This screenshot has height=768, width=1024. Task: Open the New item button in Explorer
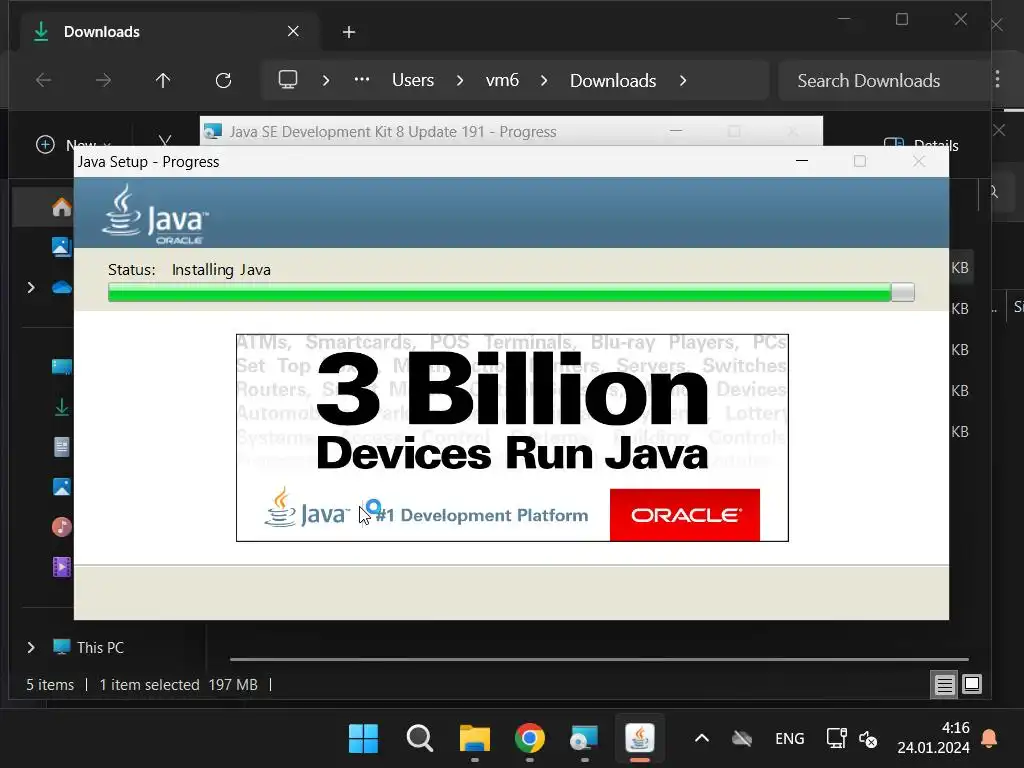(73, 144)
